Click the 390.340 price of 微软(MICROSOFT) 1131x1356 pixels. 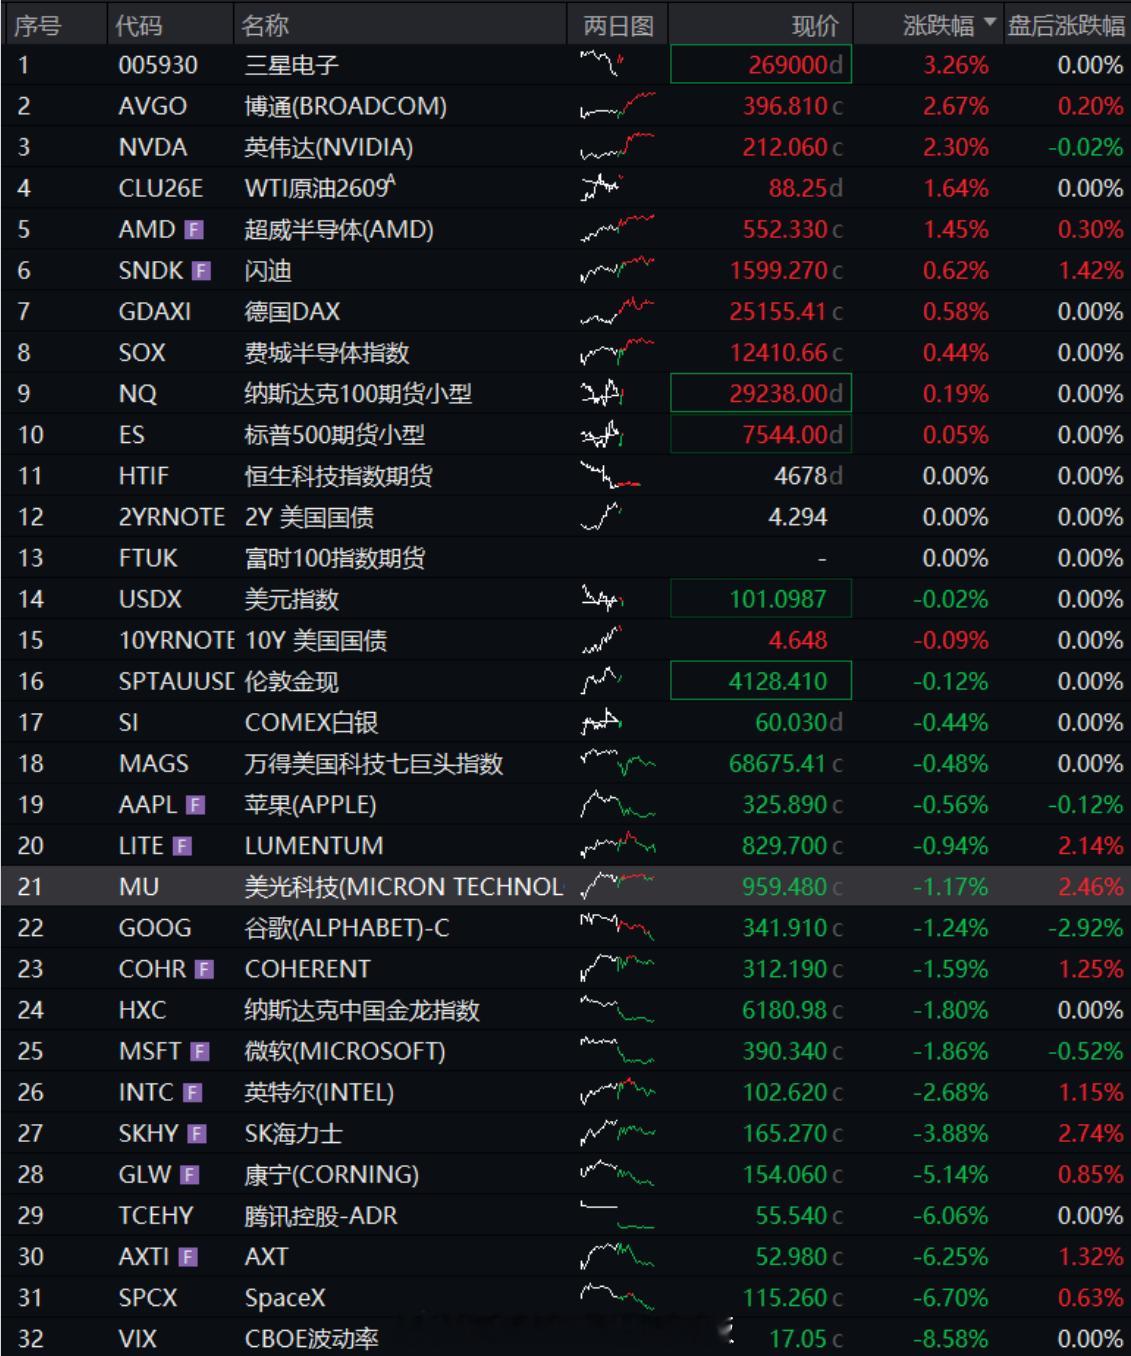click(785, 1051)
